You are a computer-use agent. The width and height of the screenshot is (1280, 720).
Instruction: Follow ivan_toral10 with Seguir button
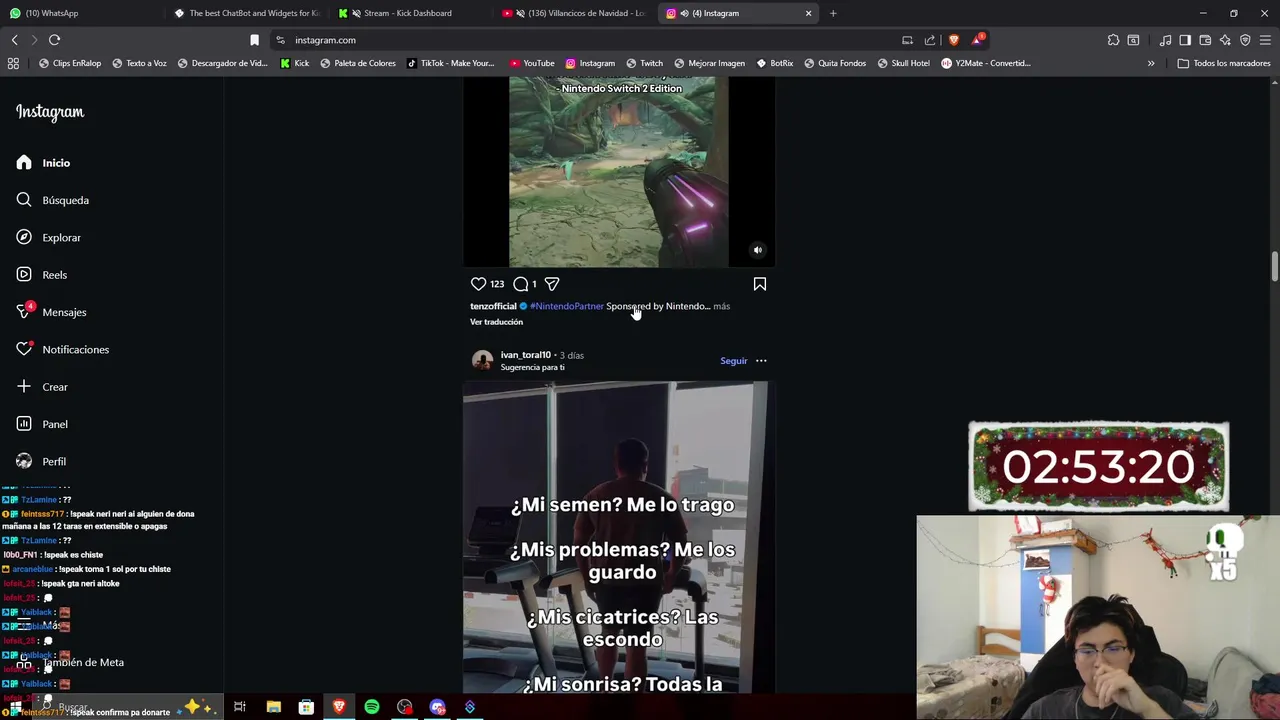pos(734,361)
